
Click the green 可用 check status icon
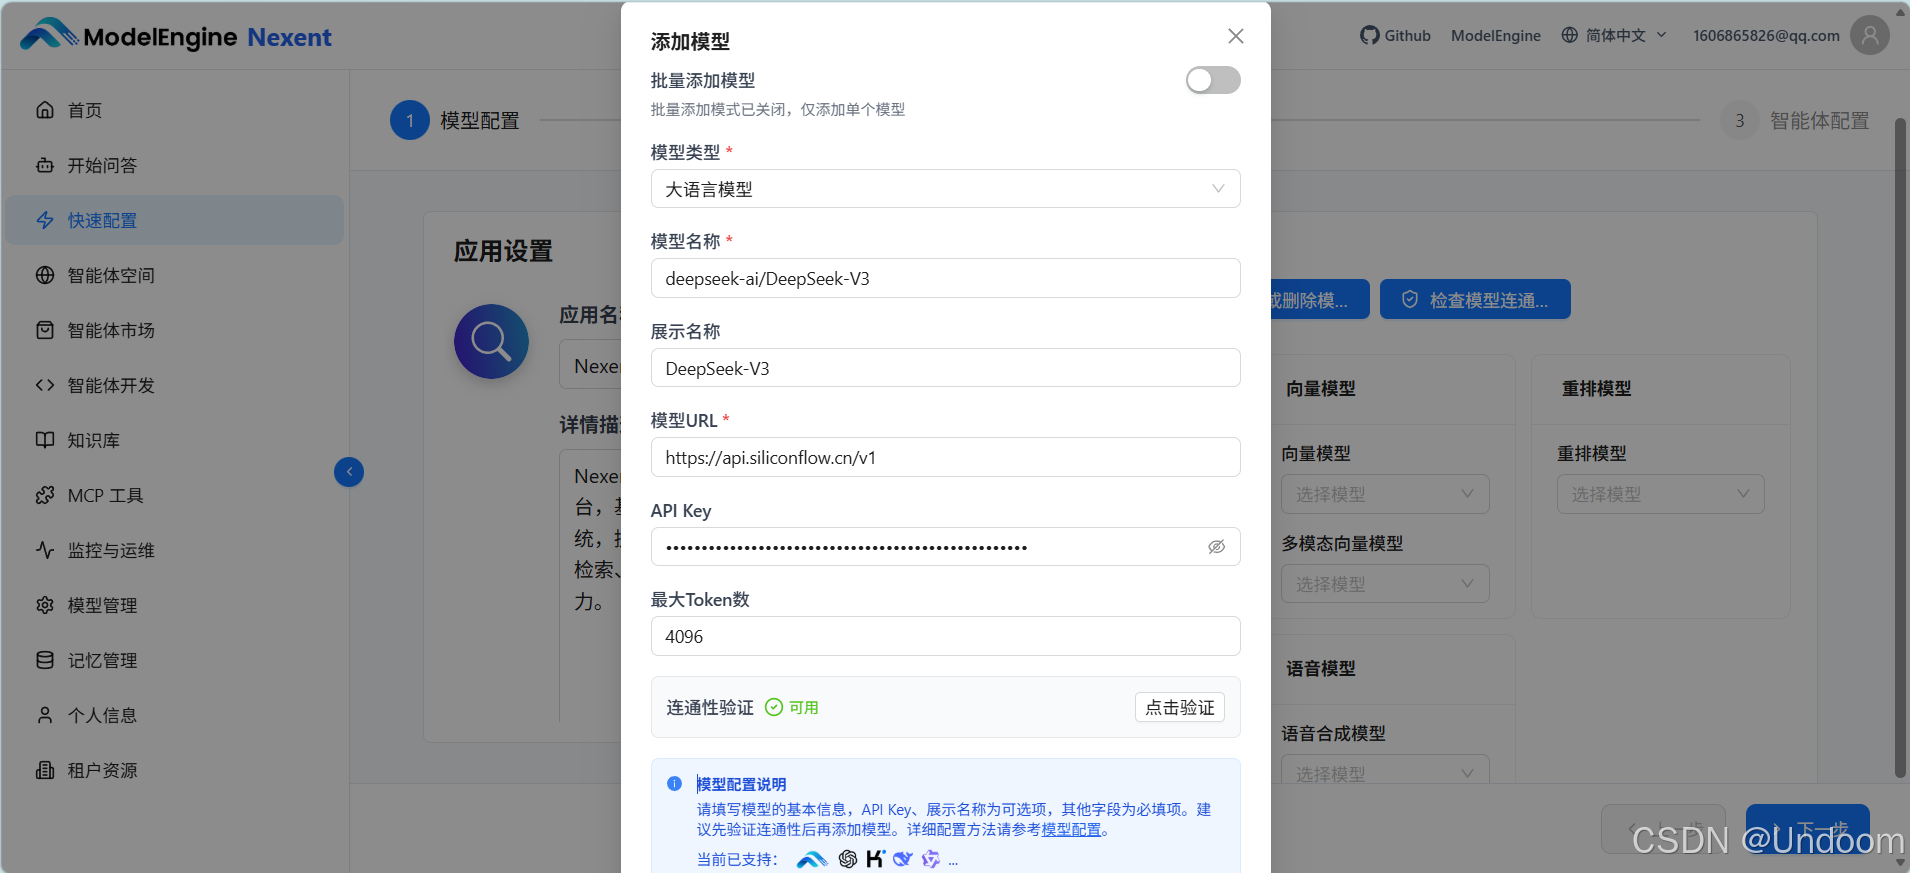point(774,707)
